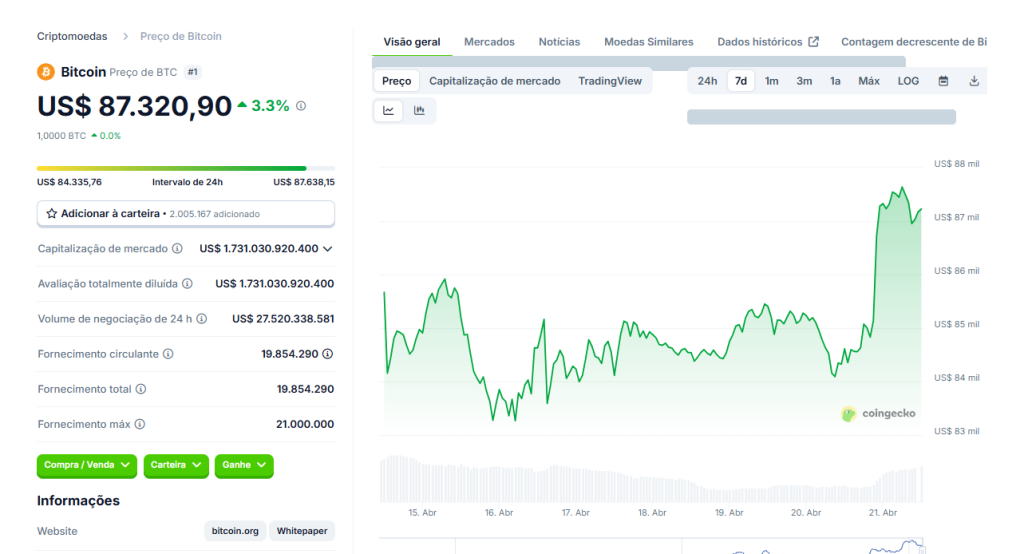
Task: Click the Intervalo de 24h label
Action: tap(187, 182)
